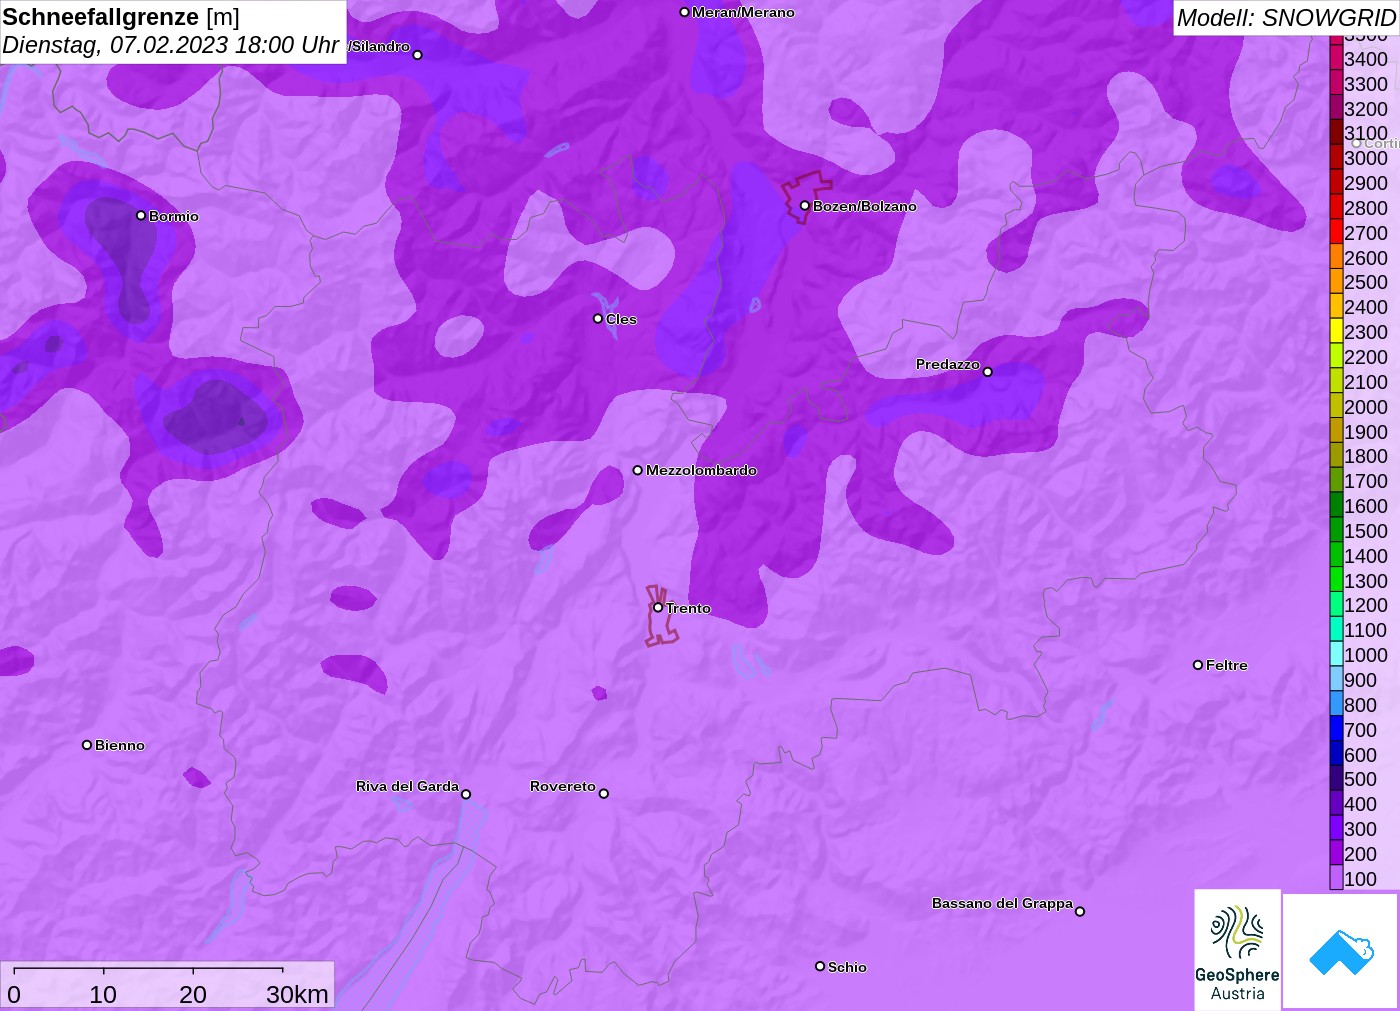Image resolution: width=1400 pixels, height=1011 pixels.
Task: Click the Predazzo town marker
Action: (988, 372)
